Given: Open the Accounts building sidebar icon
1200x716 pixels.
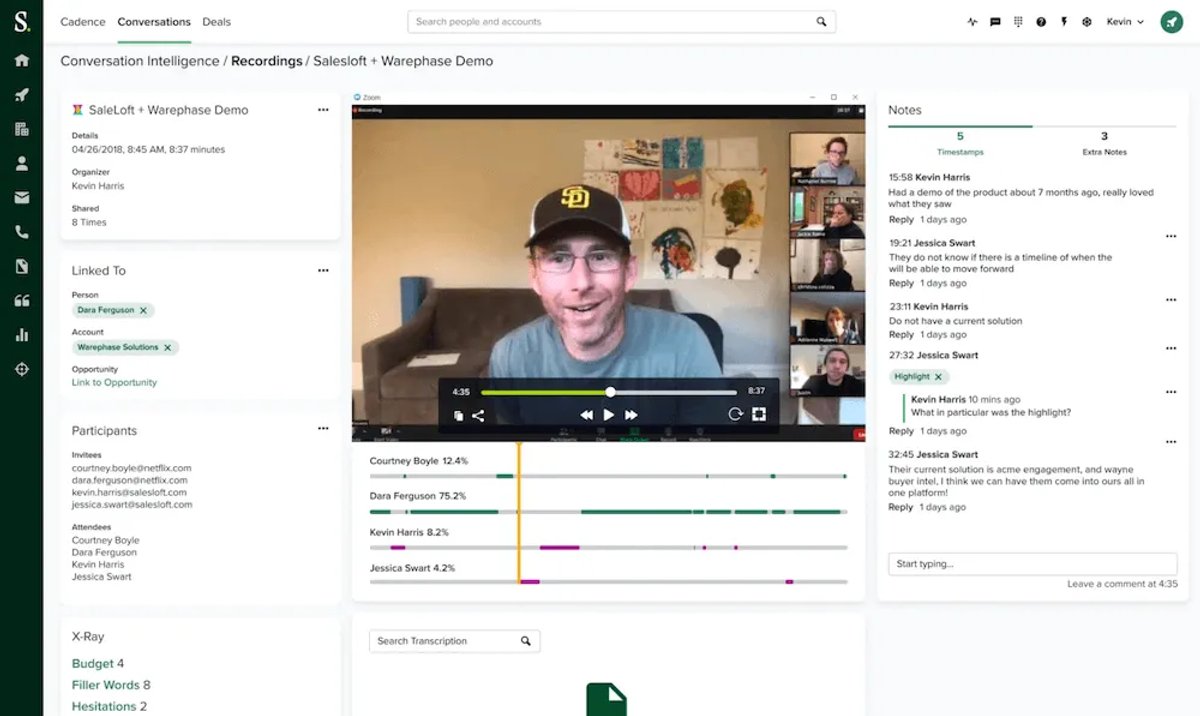Looking at the screenshot, I should [21, 129].
